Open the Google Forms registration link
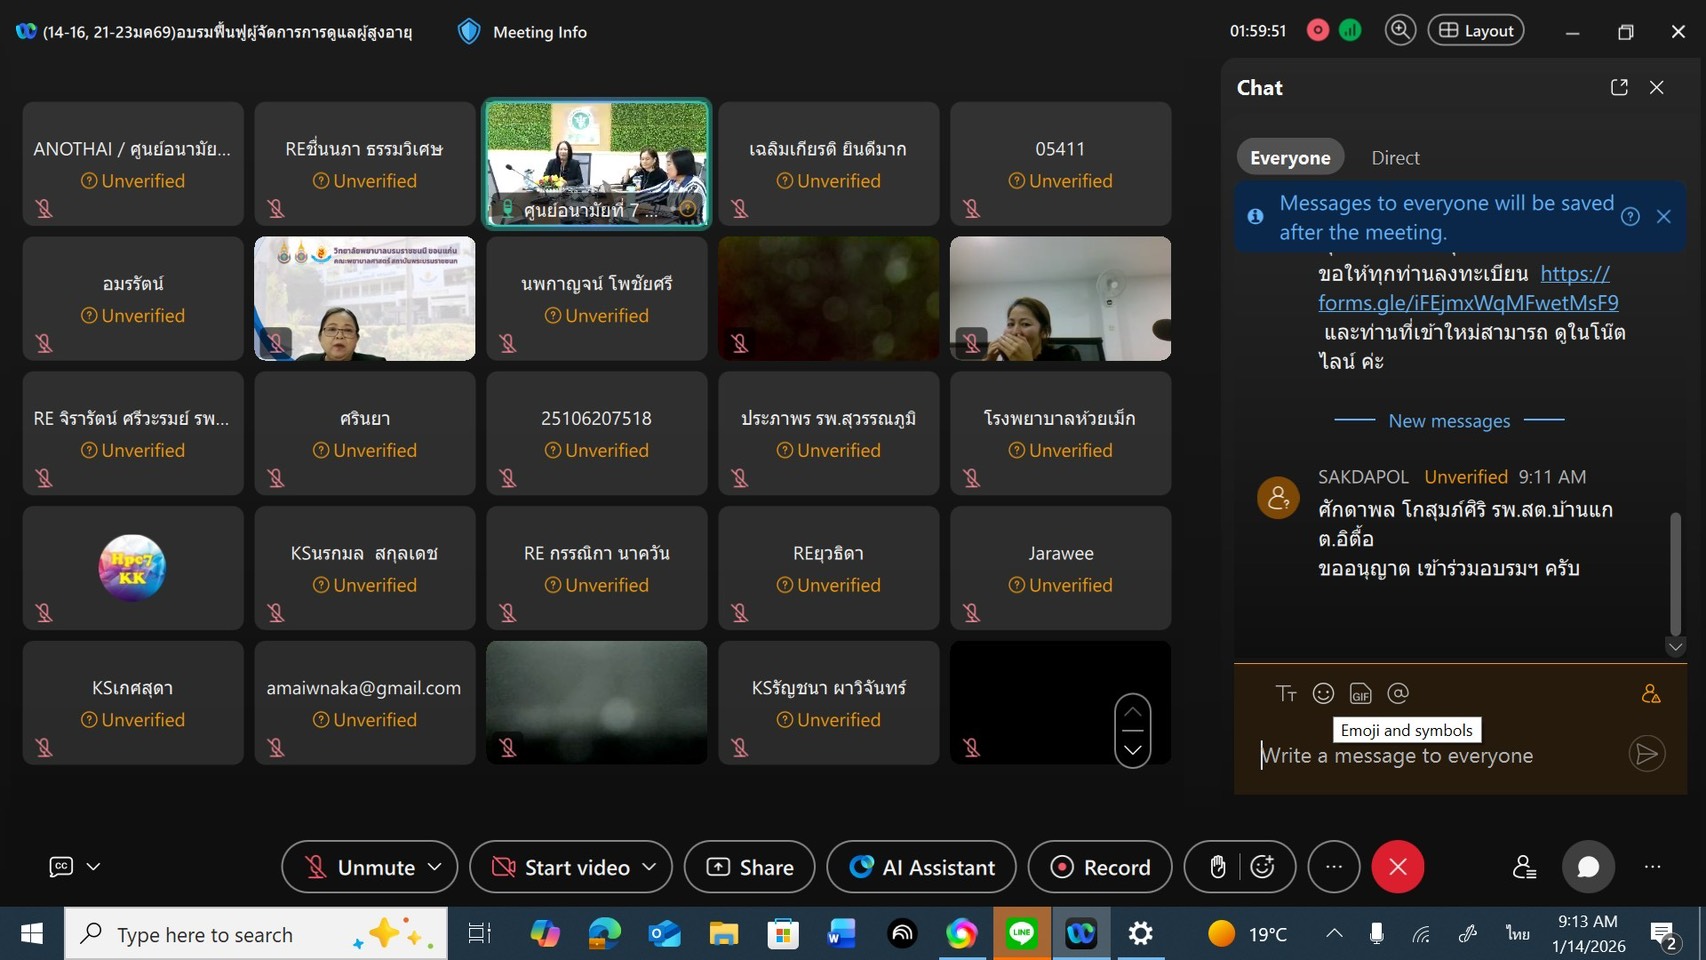 [1467, 302]
